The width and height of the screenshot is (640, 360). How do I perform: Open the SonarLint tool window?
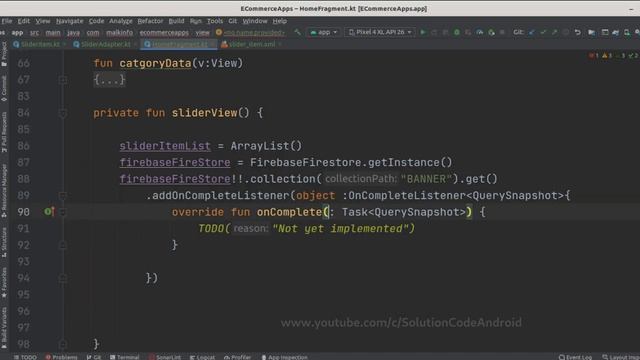tap(164, 357)
